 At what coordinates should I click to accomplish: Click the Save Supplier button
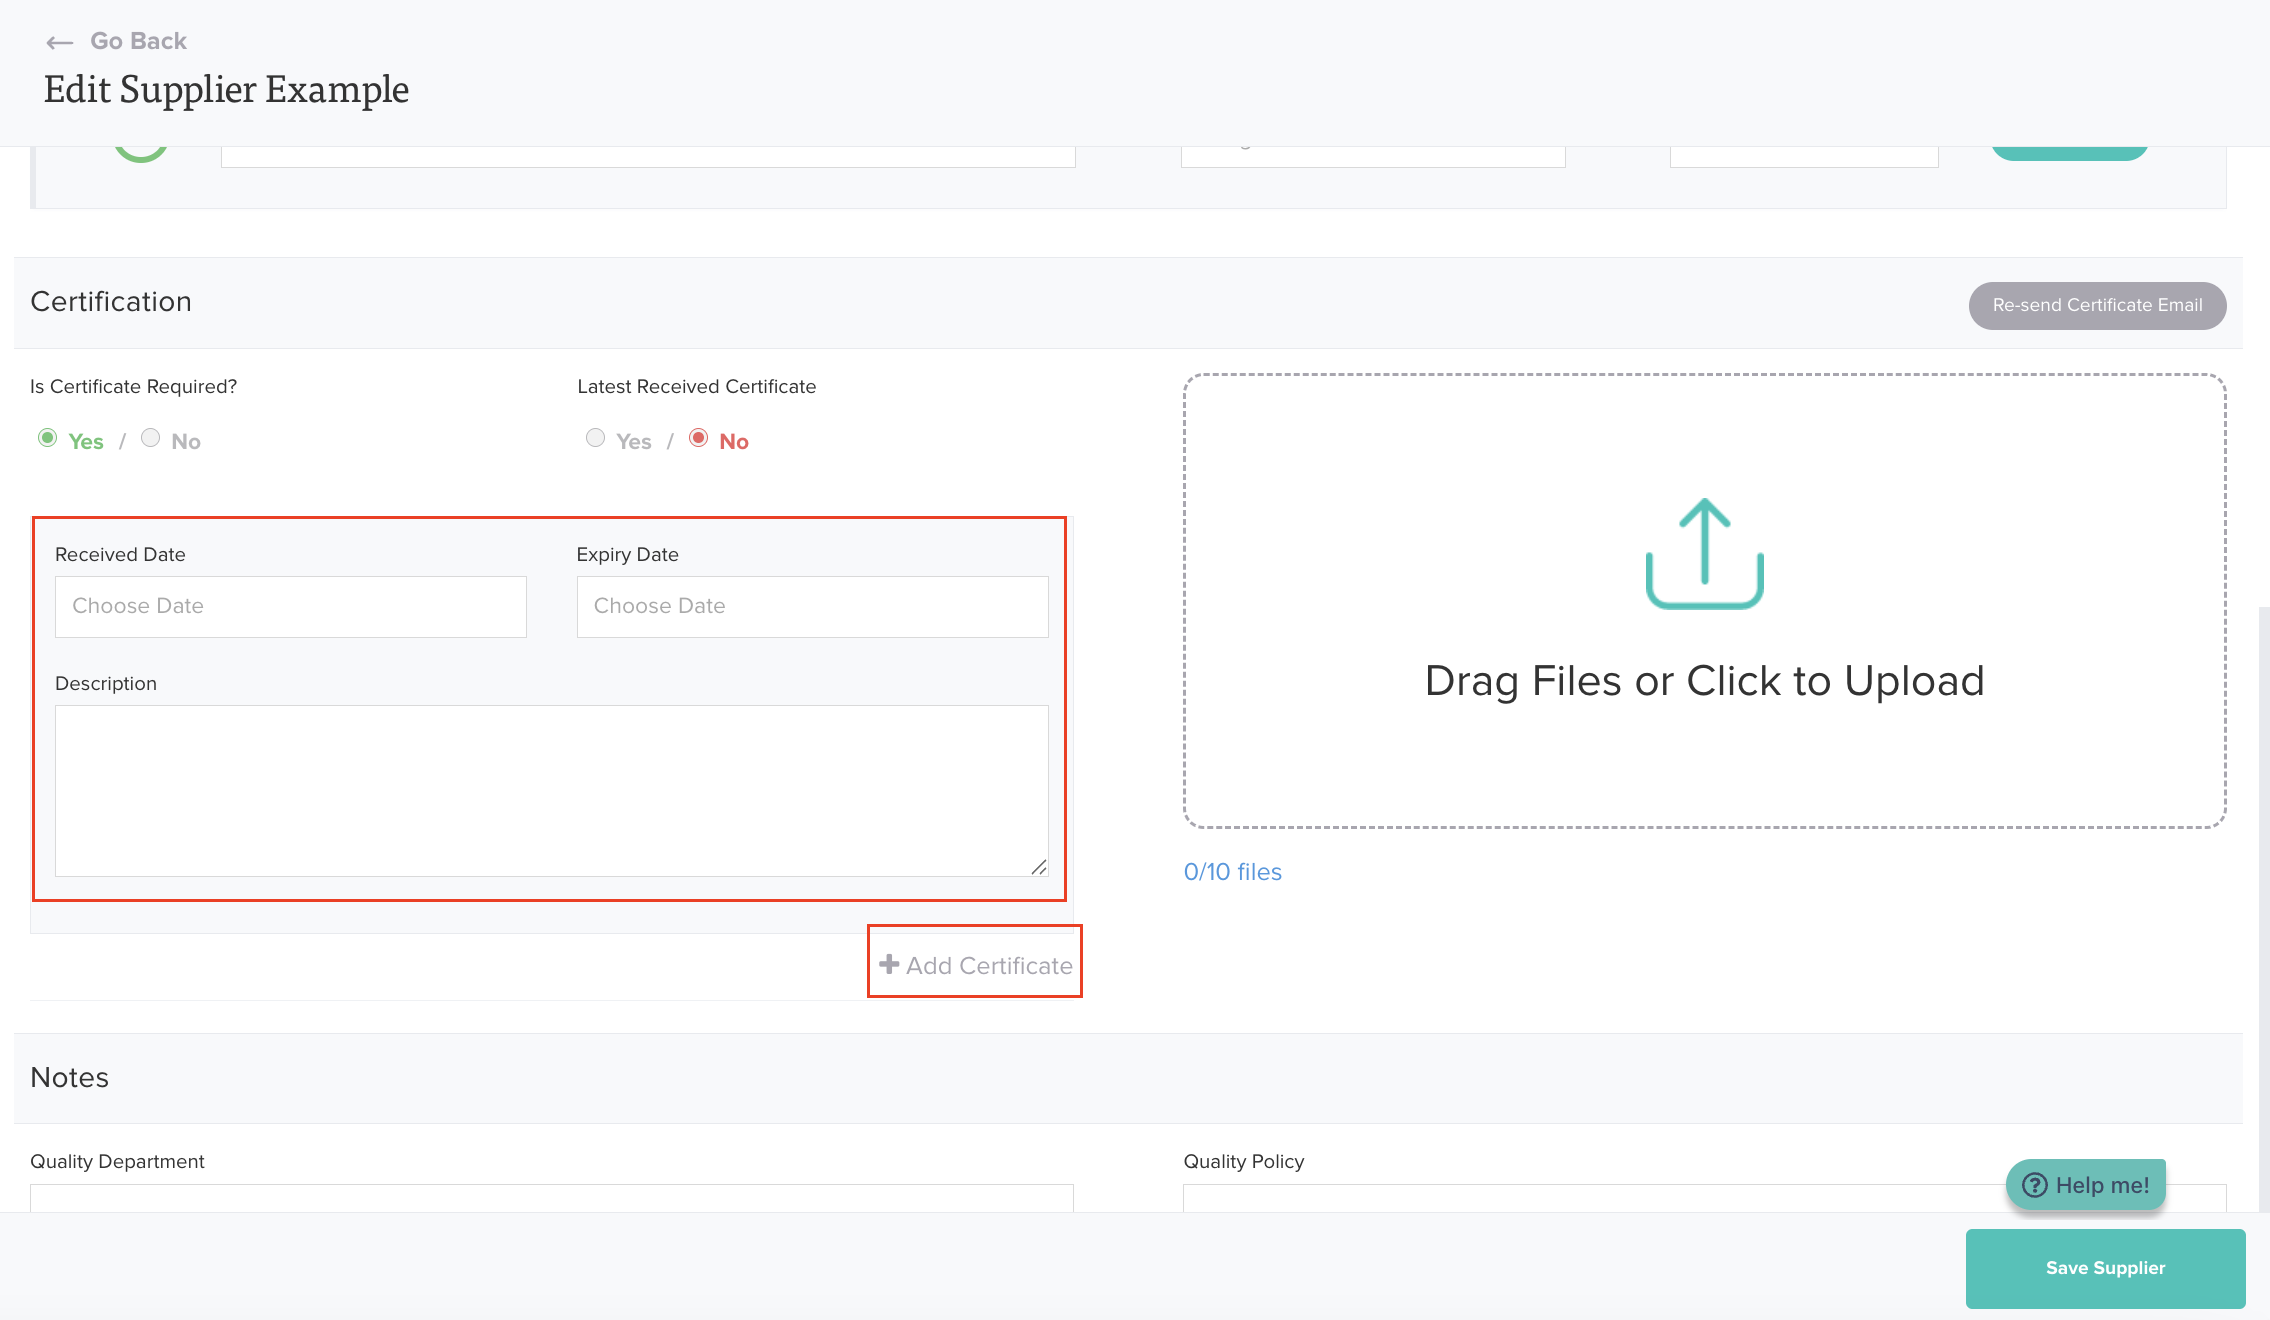click(2105, 1268)
